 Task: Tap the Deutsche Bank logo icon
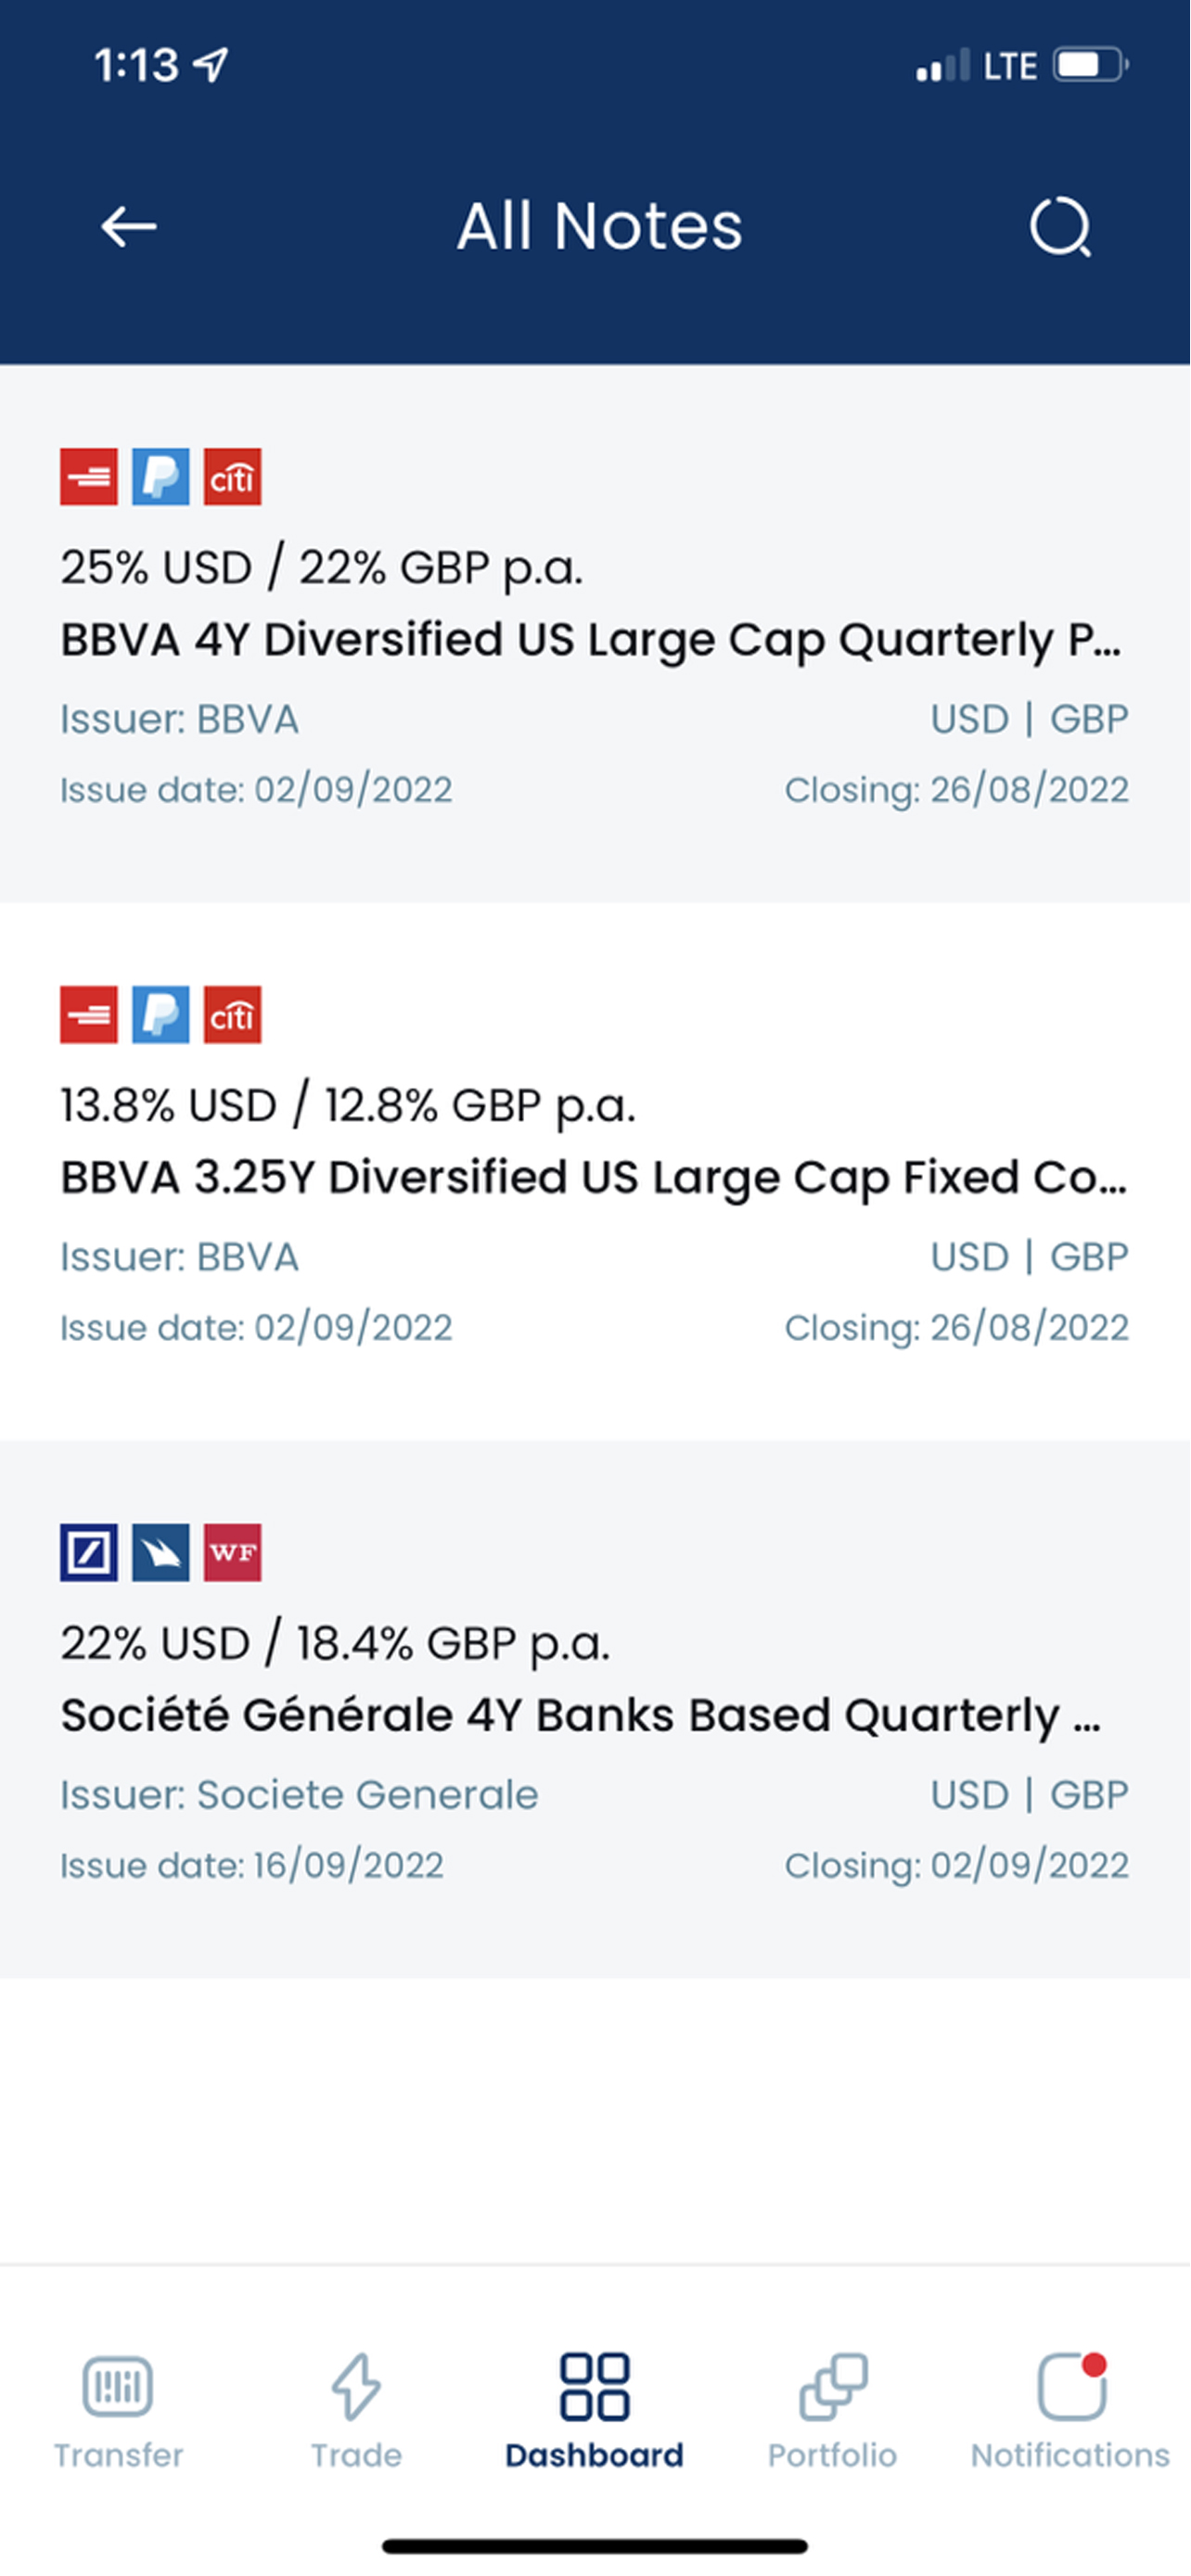pos(89,1552)
